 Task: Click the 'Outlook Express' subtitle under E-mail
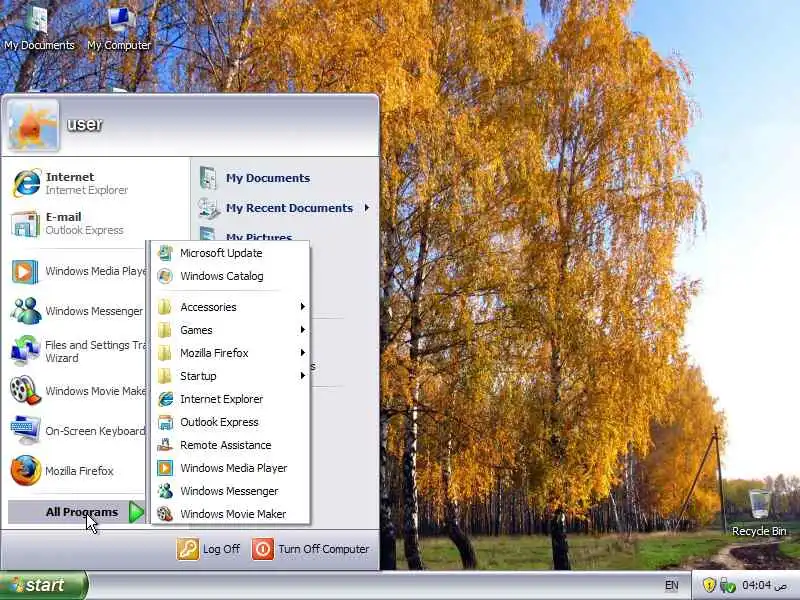pos(84,231)
